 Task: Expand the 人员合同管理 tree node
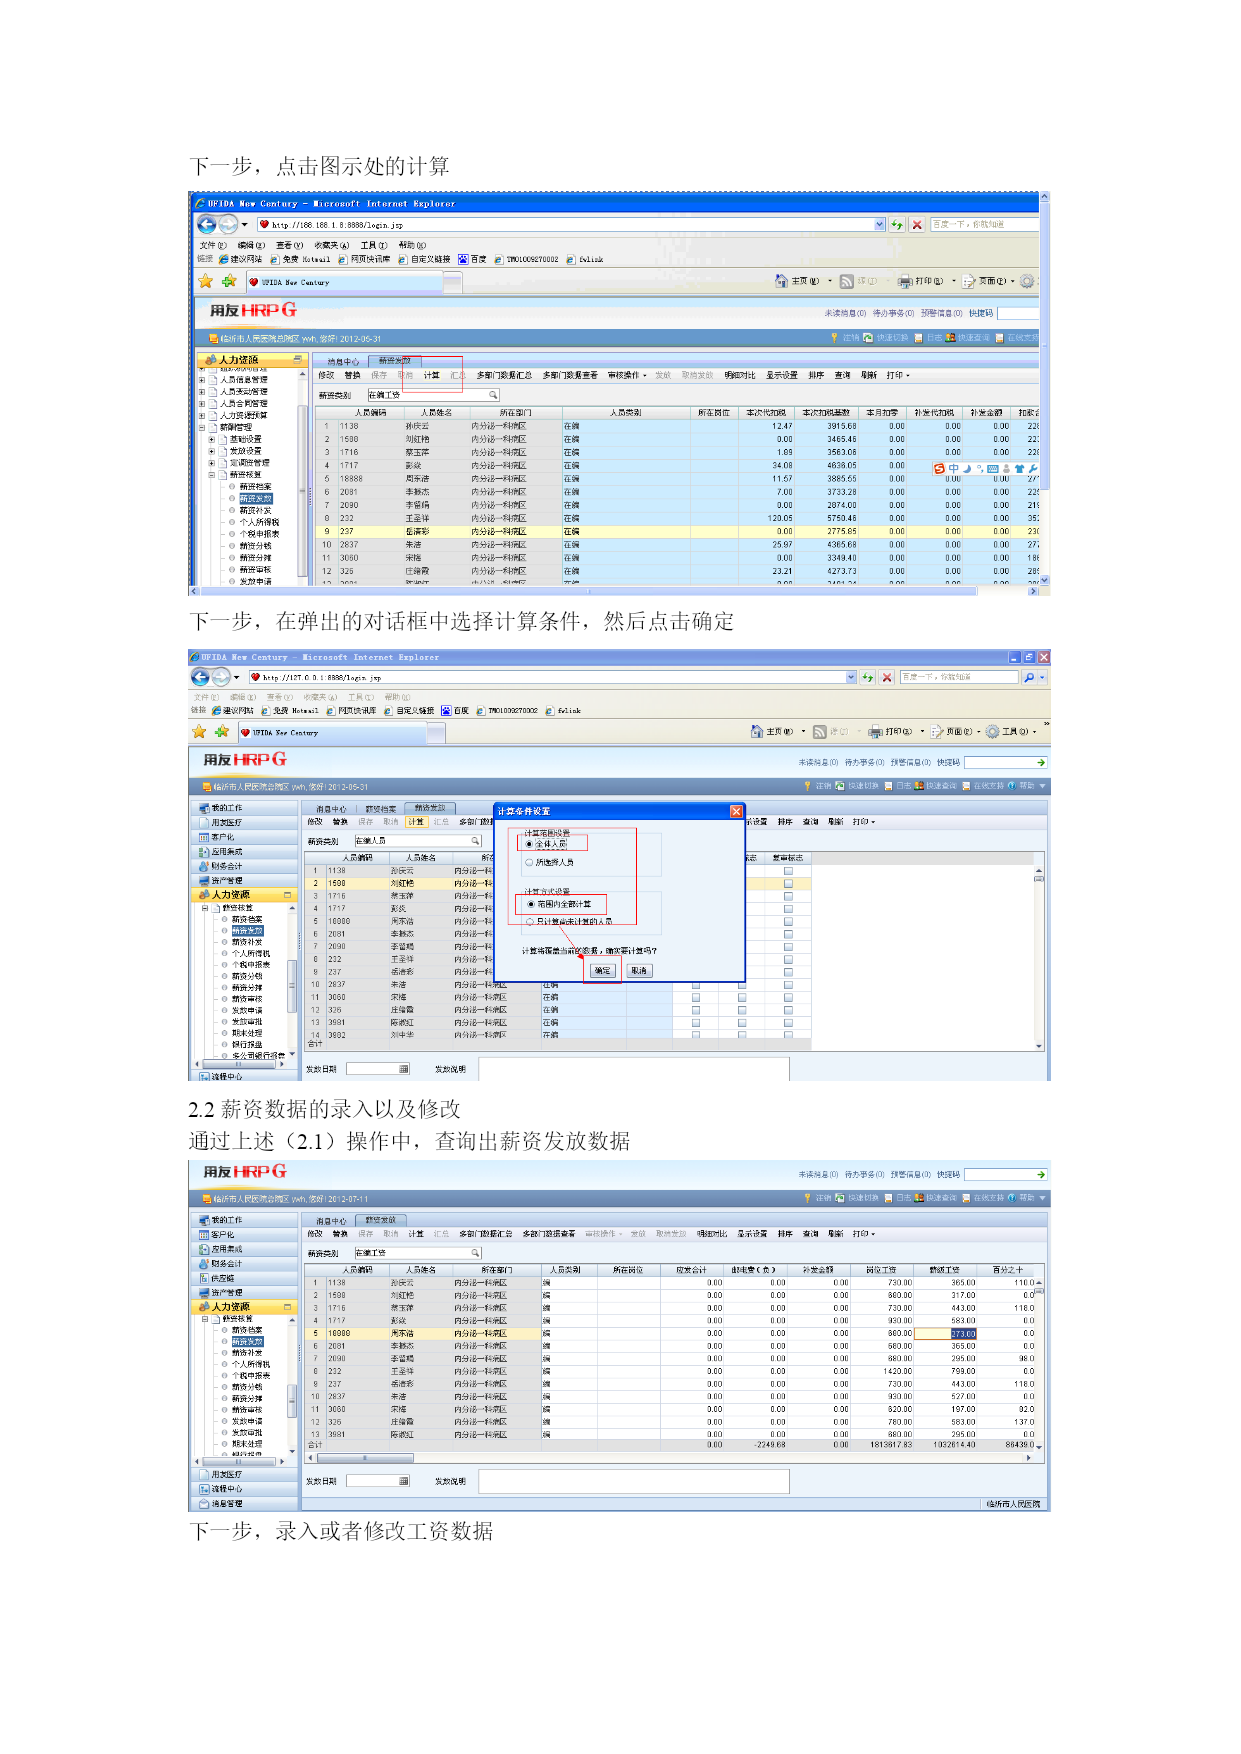click(202, 404)
